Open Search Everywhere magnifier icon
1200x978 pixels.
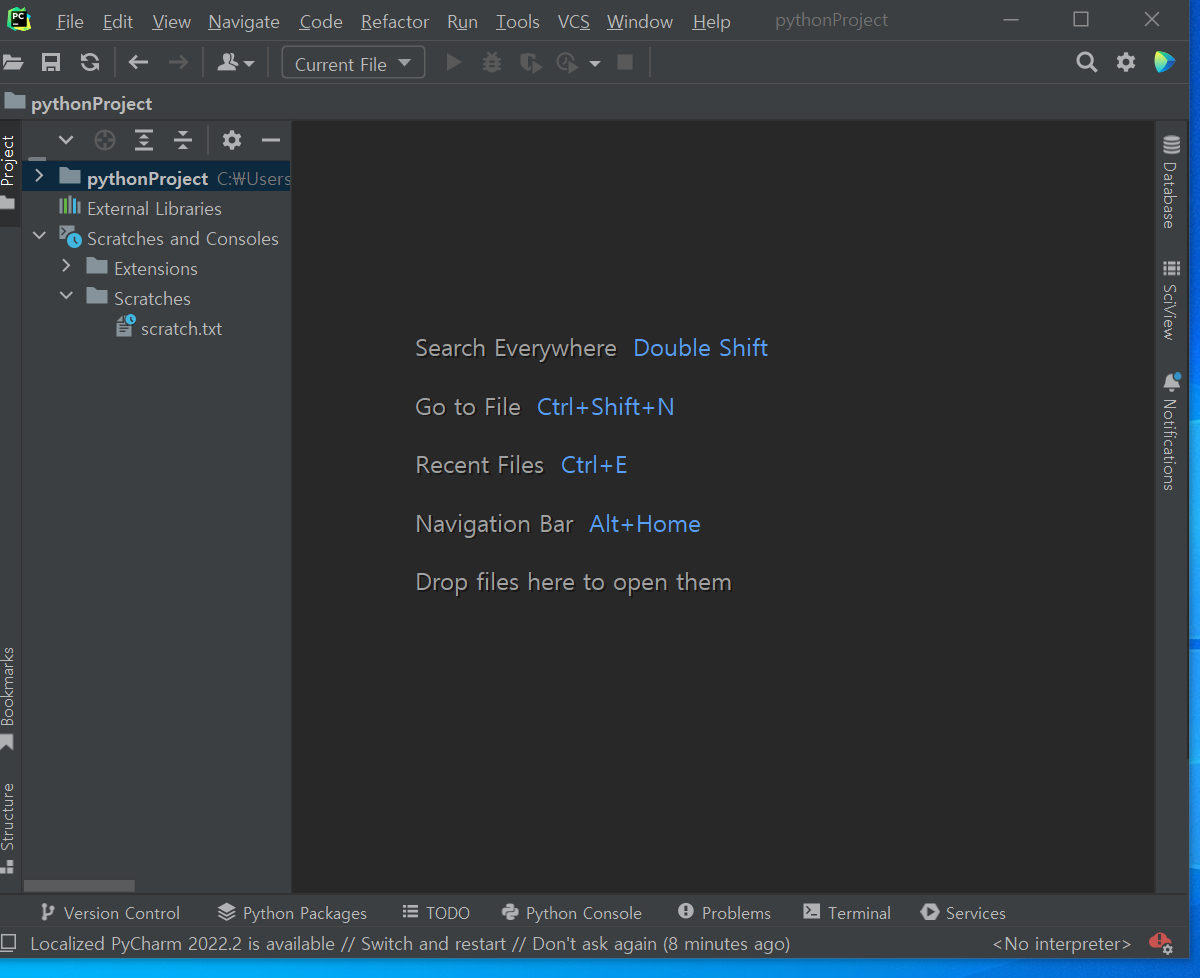coord(1087,63)
